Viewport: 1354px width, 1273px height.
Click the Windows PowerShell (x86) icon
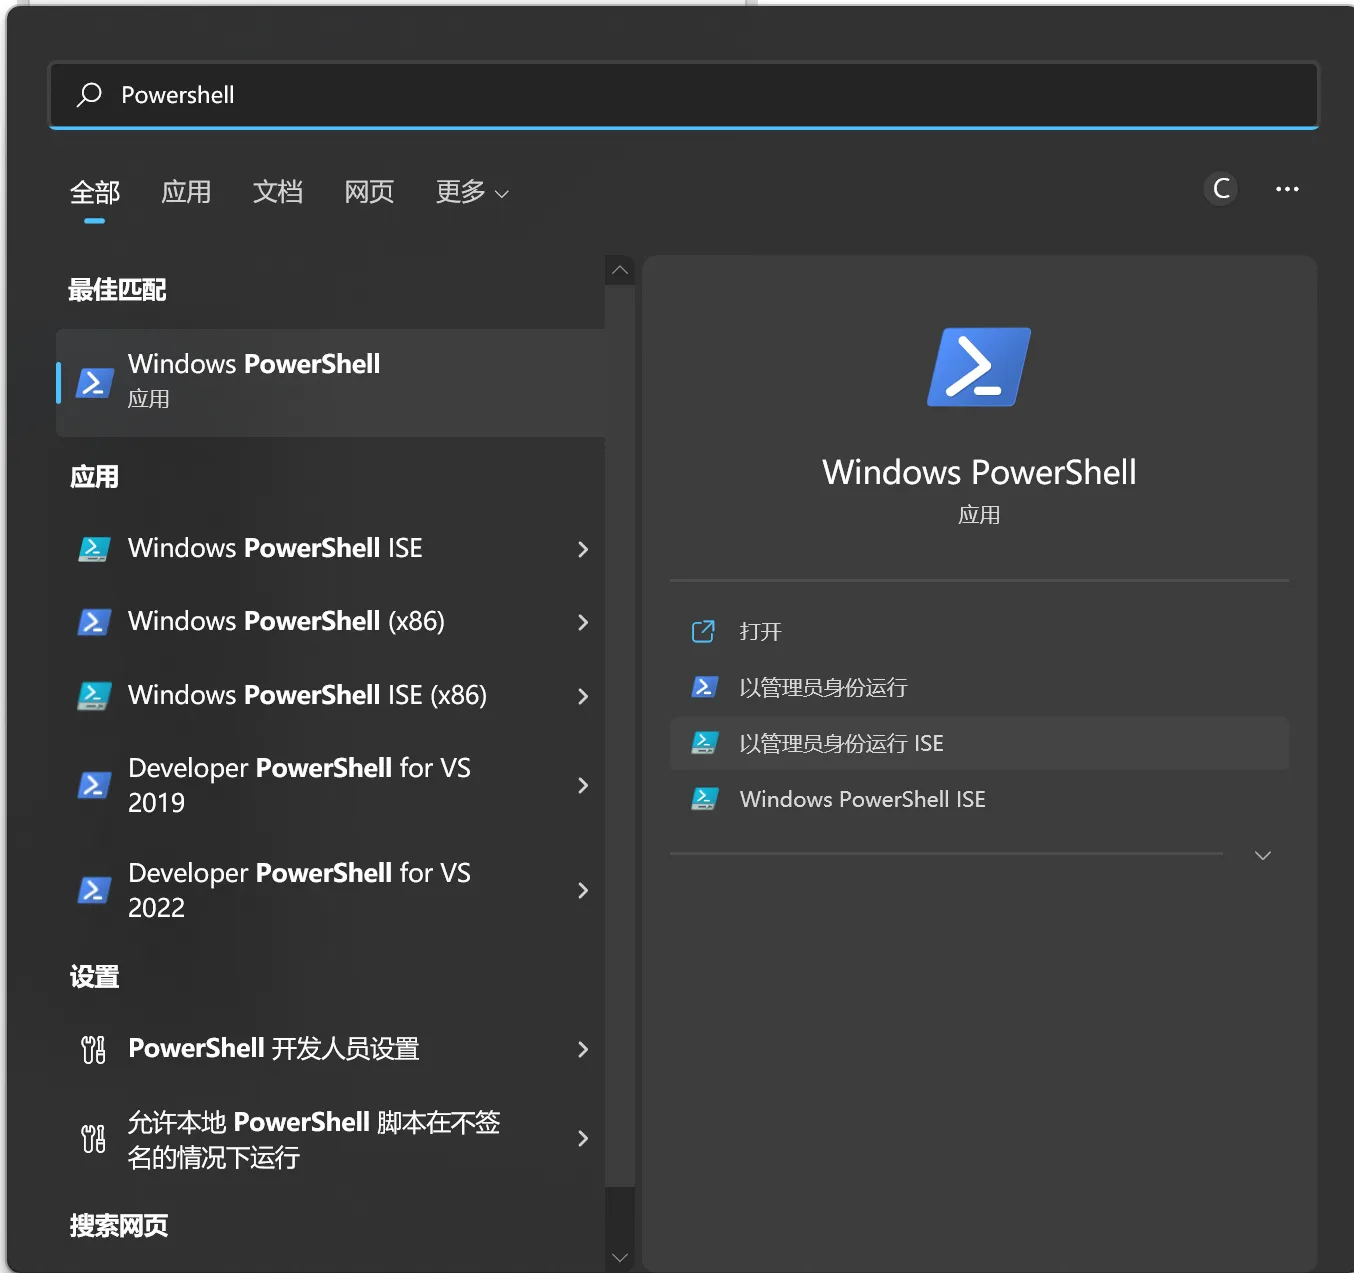pyautogui.click(x=94, y=622)
